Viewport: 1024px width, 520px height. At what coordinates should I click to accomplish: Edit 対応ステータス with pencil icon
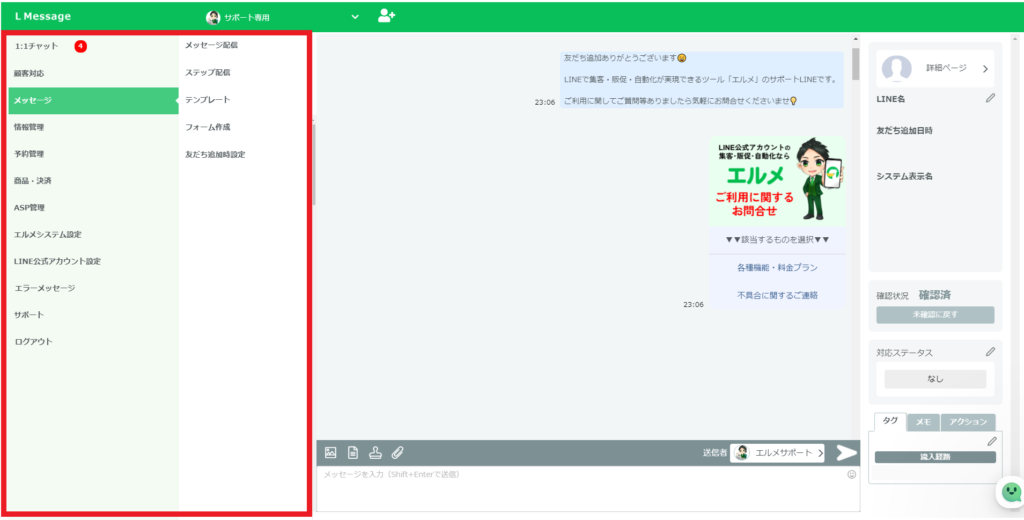[x=991, y=352]
